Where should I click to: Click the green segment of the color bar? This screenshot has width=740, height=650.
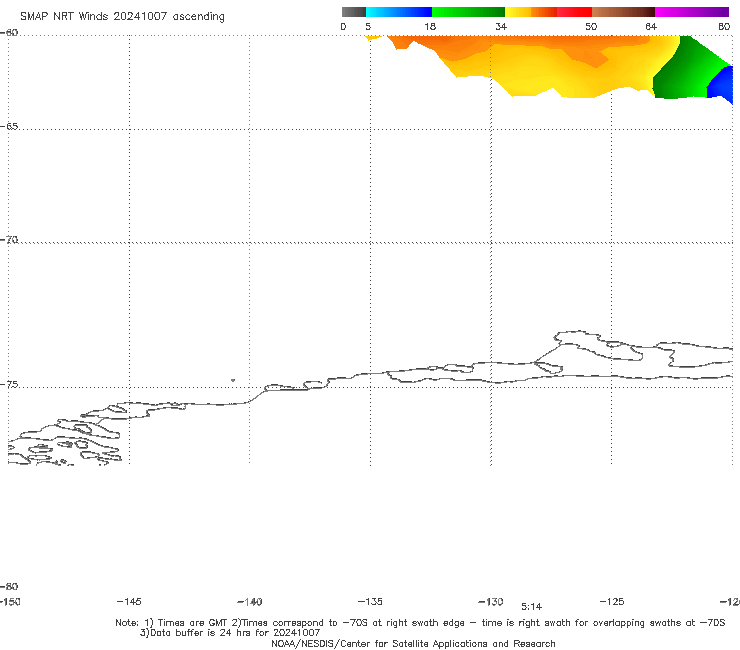(x=468, y=12)
